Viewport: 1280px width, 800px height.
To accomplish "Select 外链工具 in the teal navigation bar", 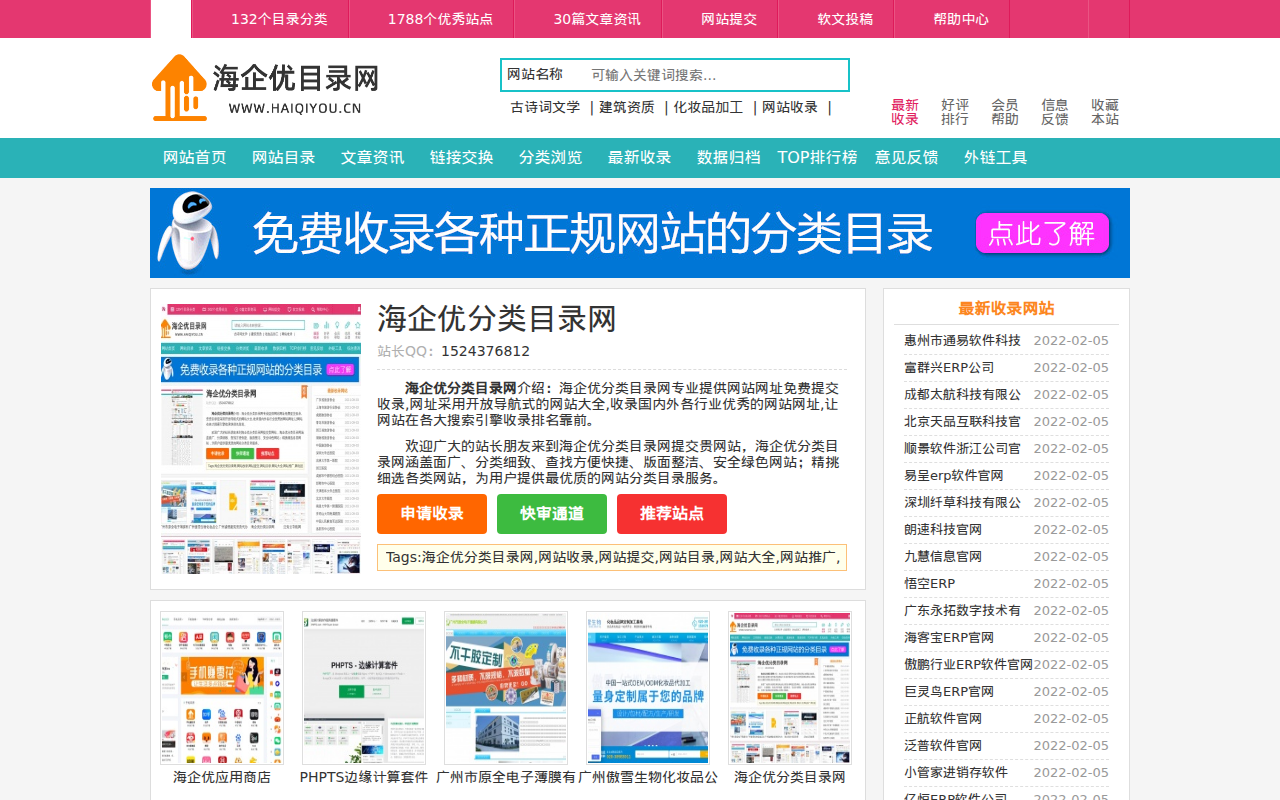I will (995, 158).
